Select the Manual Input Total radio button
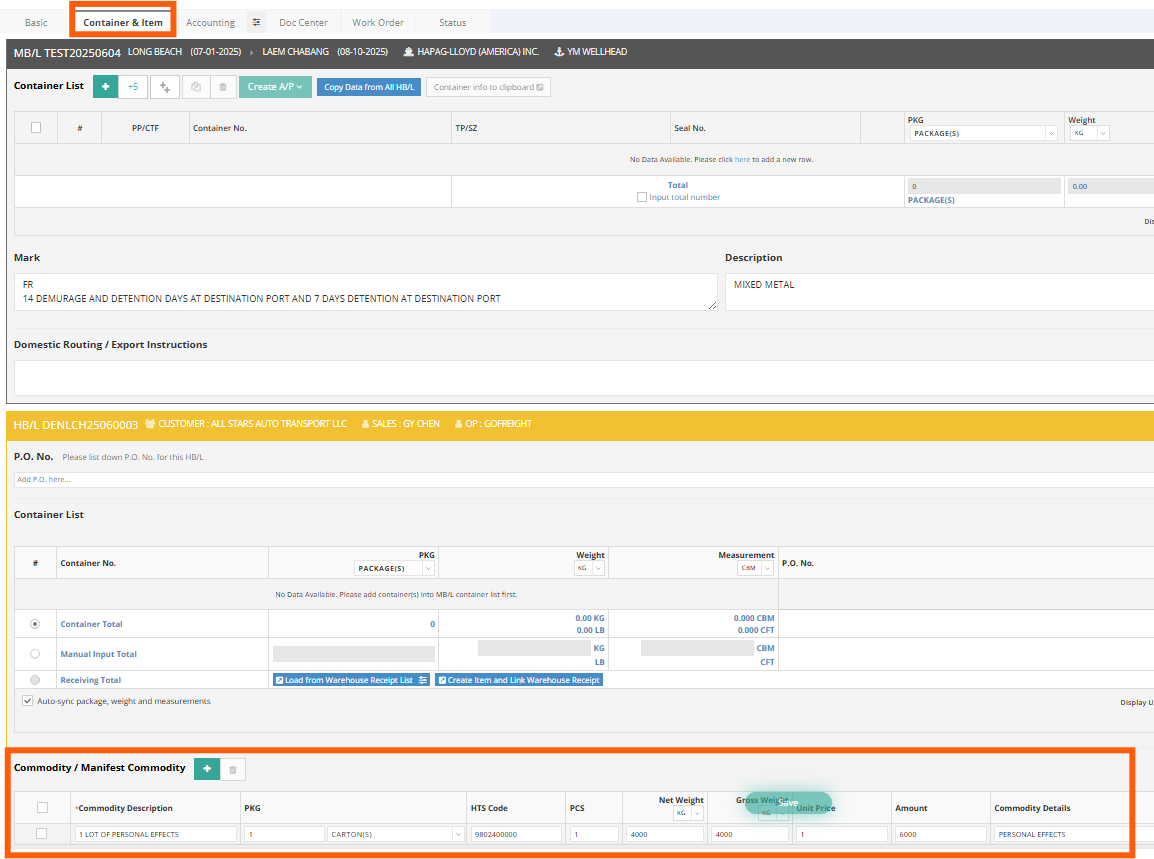 (x=34, y=653)
